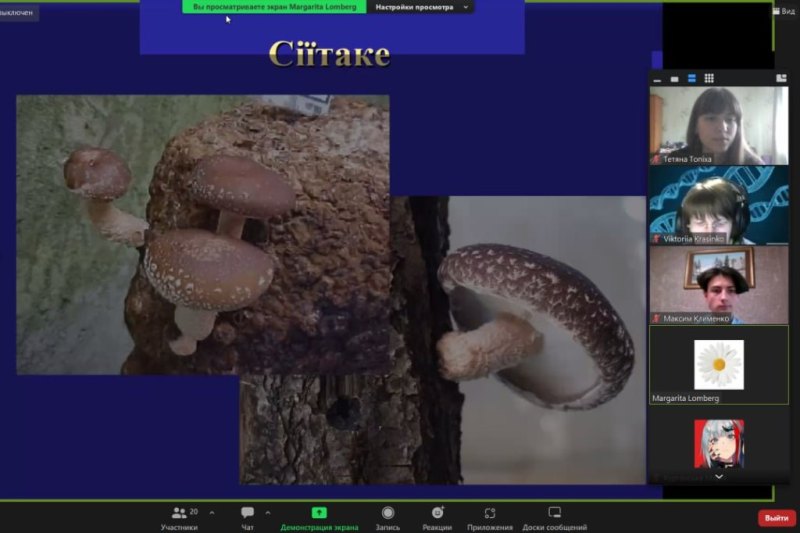Open the Чат chat panel
Screen dimensions: 800x533
(247, 517)
